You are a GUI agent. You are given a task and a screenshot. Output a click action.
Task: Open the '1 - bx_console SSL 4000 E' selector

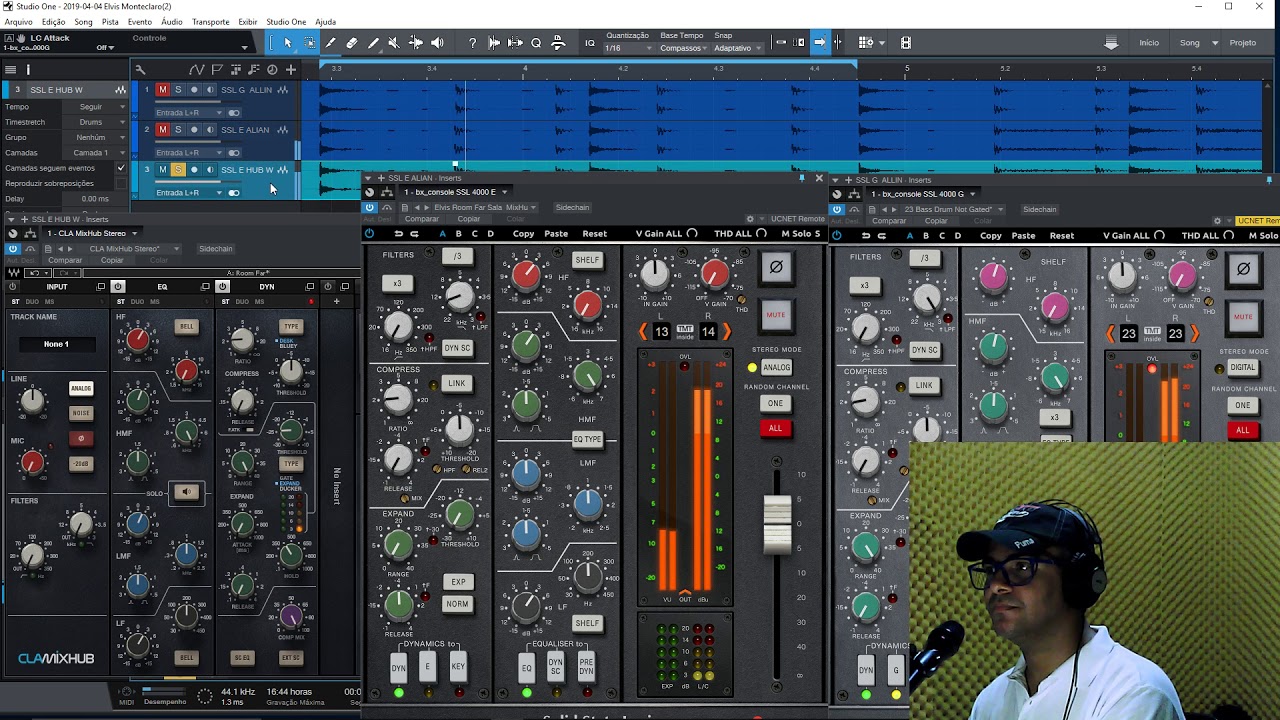[x=456, y=192]
